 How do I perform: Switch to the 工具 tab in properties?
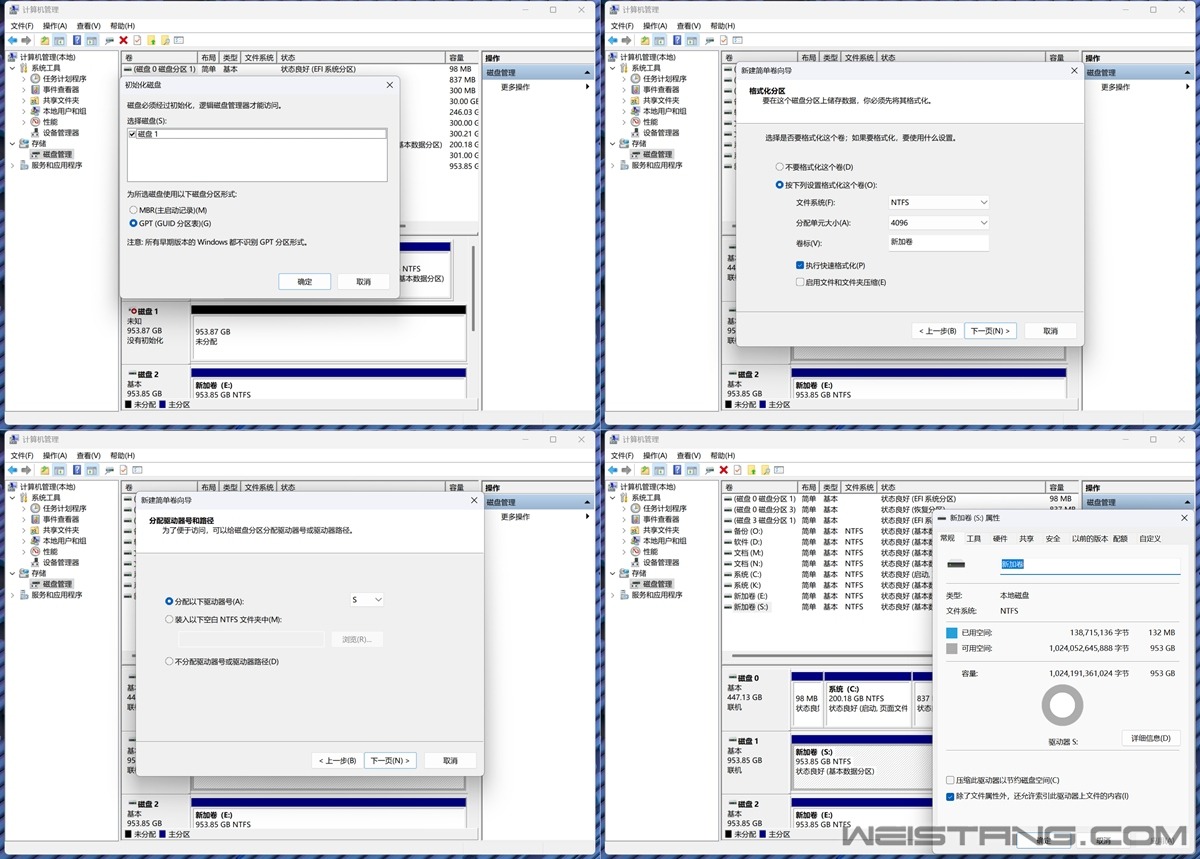point(973,538)
